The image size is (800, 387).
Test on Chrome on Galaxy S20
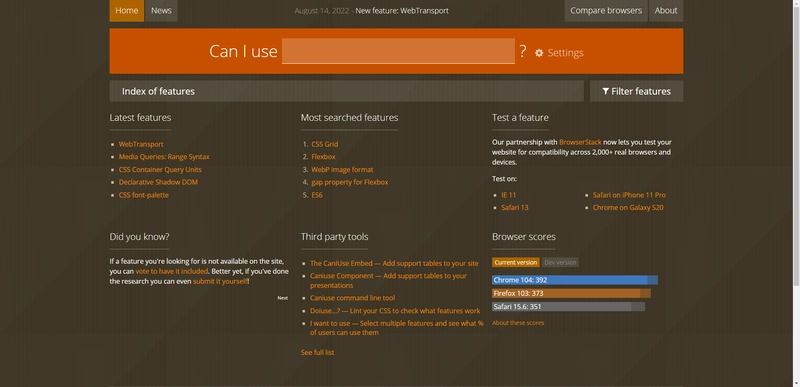(628, 208)
